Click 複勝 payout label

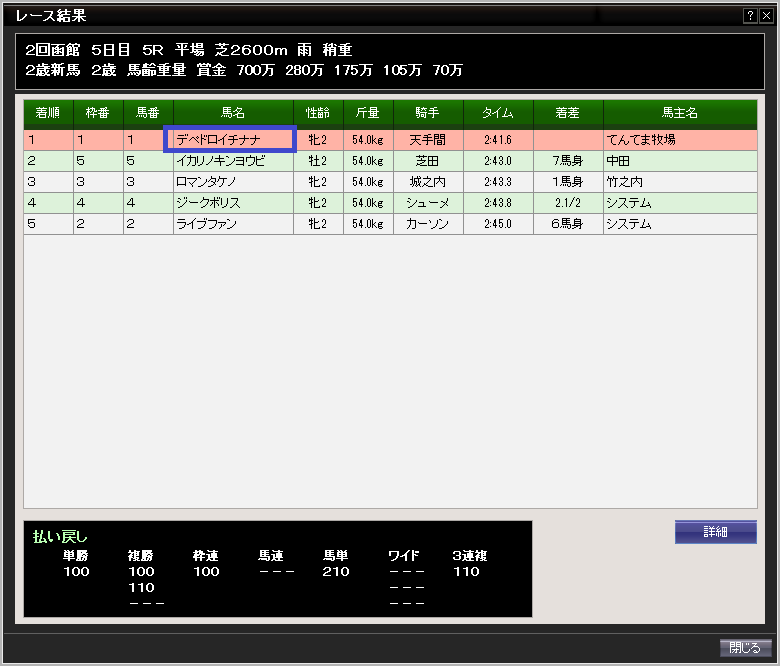tap(141, 555)
